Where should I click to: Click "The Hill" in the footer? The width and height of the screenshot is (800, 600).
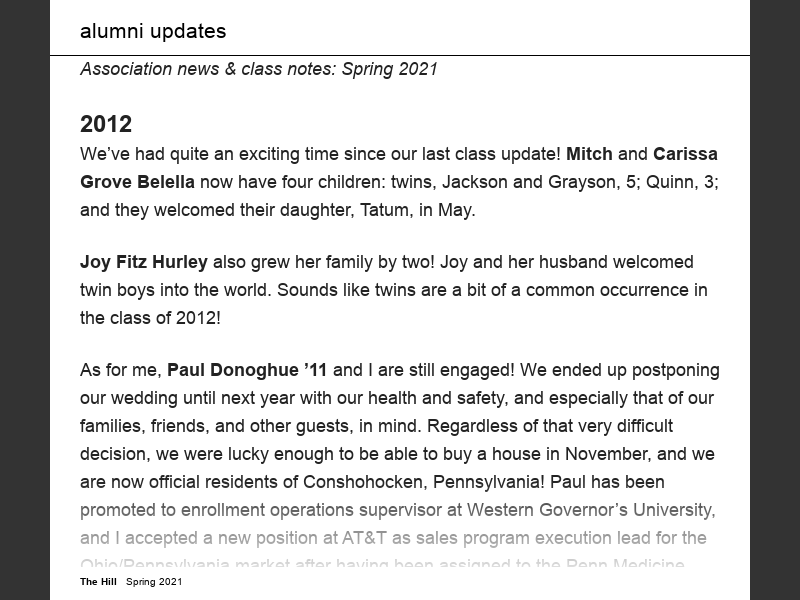pos(99,582)
